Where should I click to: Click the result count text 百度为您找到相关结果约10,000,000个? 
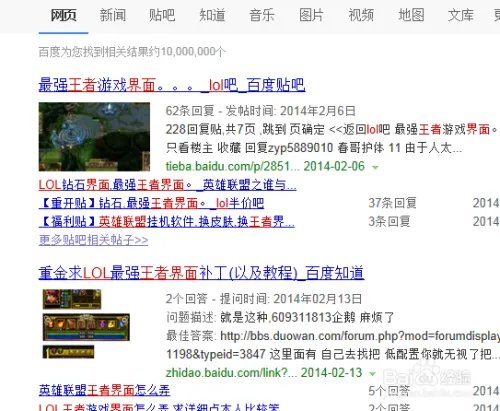(132, 52)
